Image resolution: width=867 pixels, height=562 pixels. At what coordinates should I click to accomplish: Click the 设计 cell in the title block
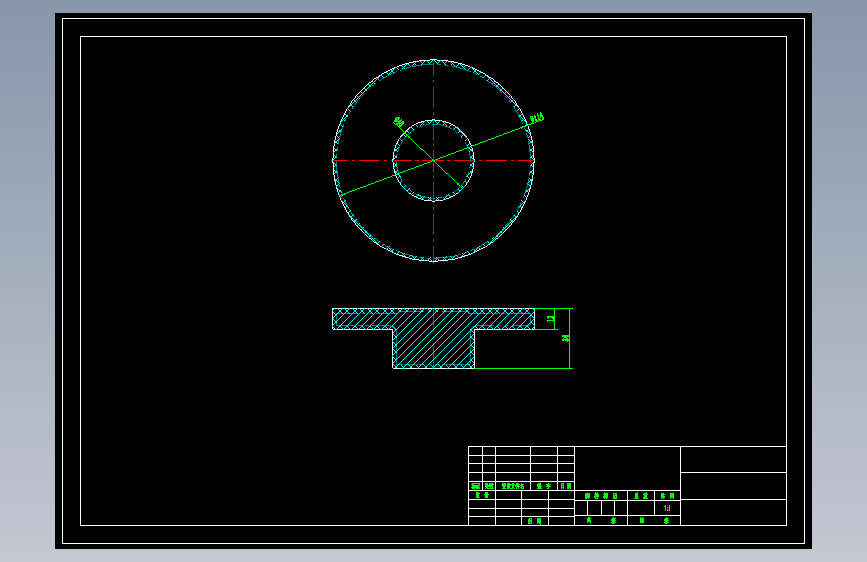[x=482, y=495]
